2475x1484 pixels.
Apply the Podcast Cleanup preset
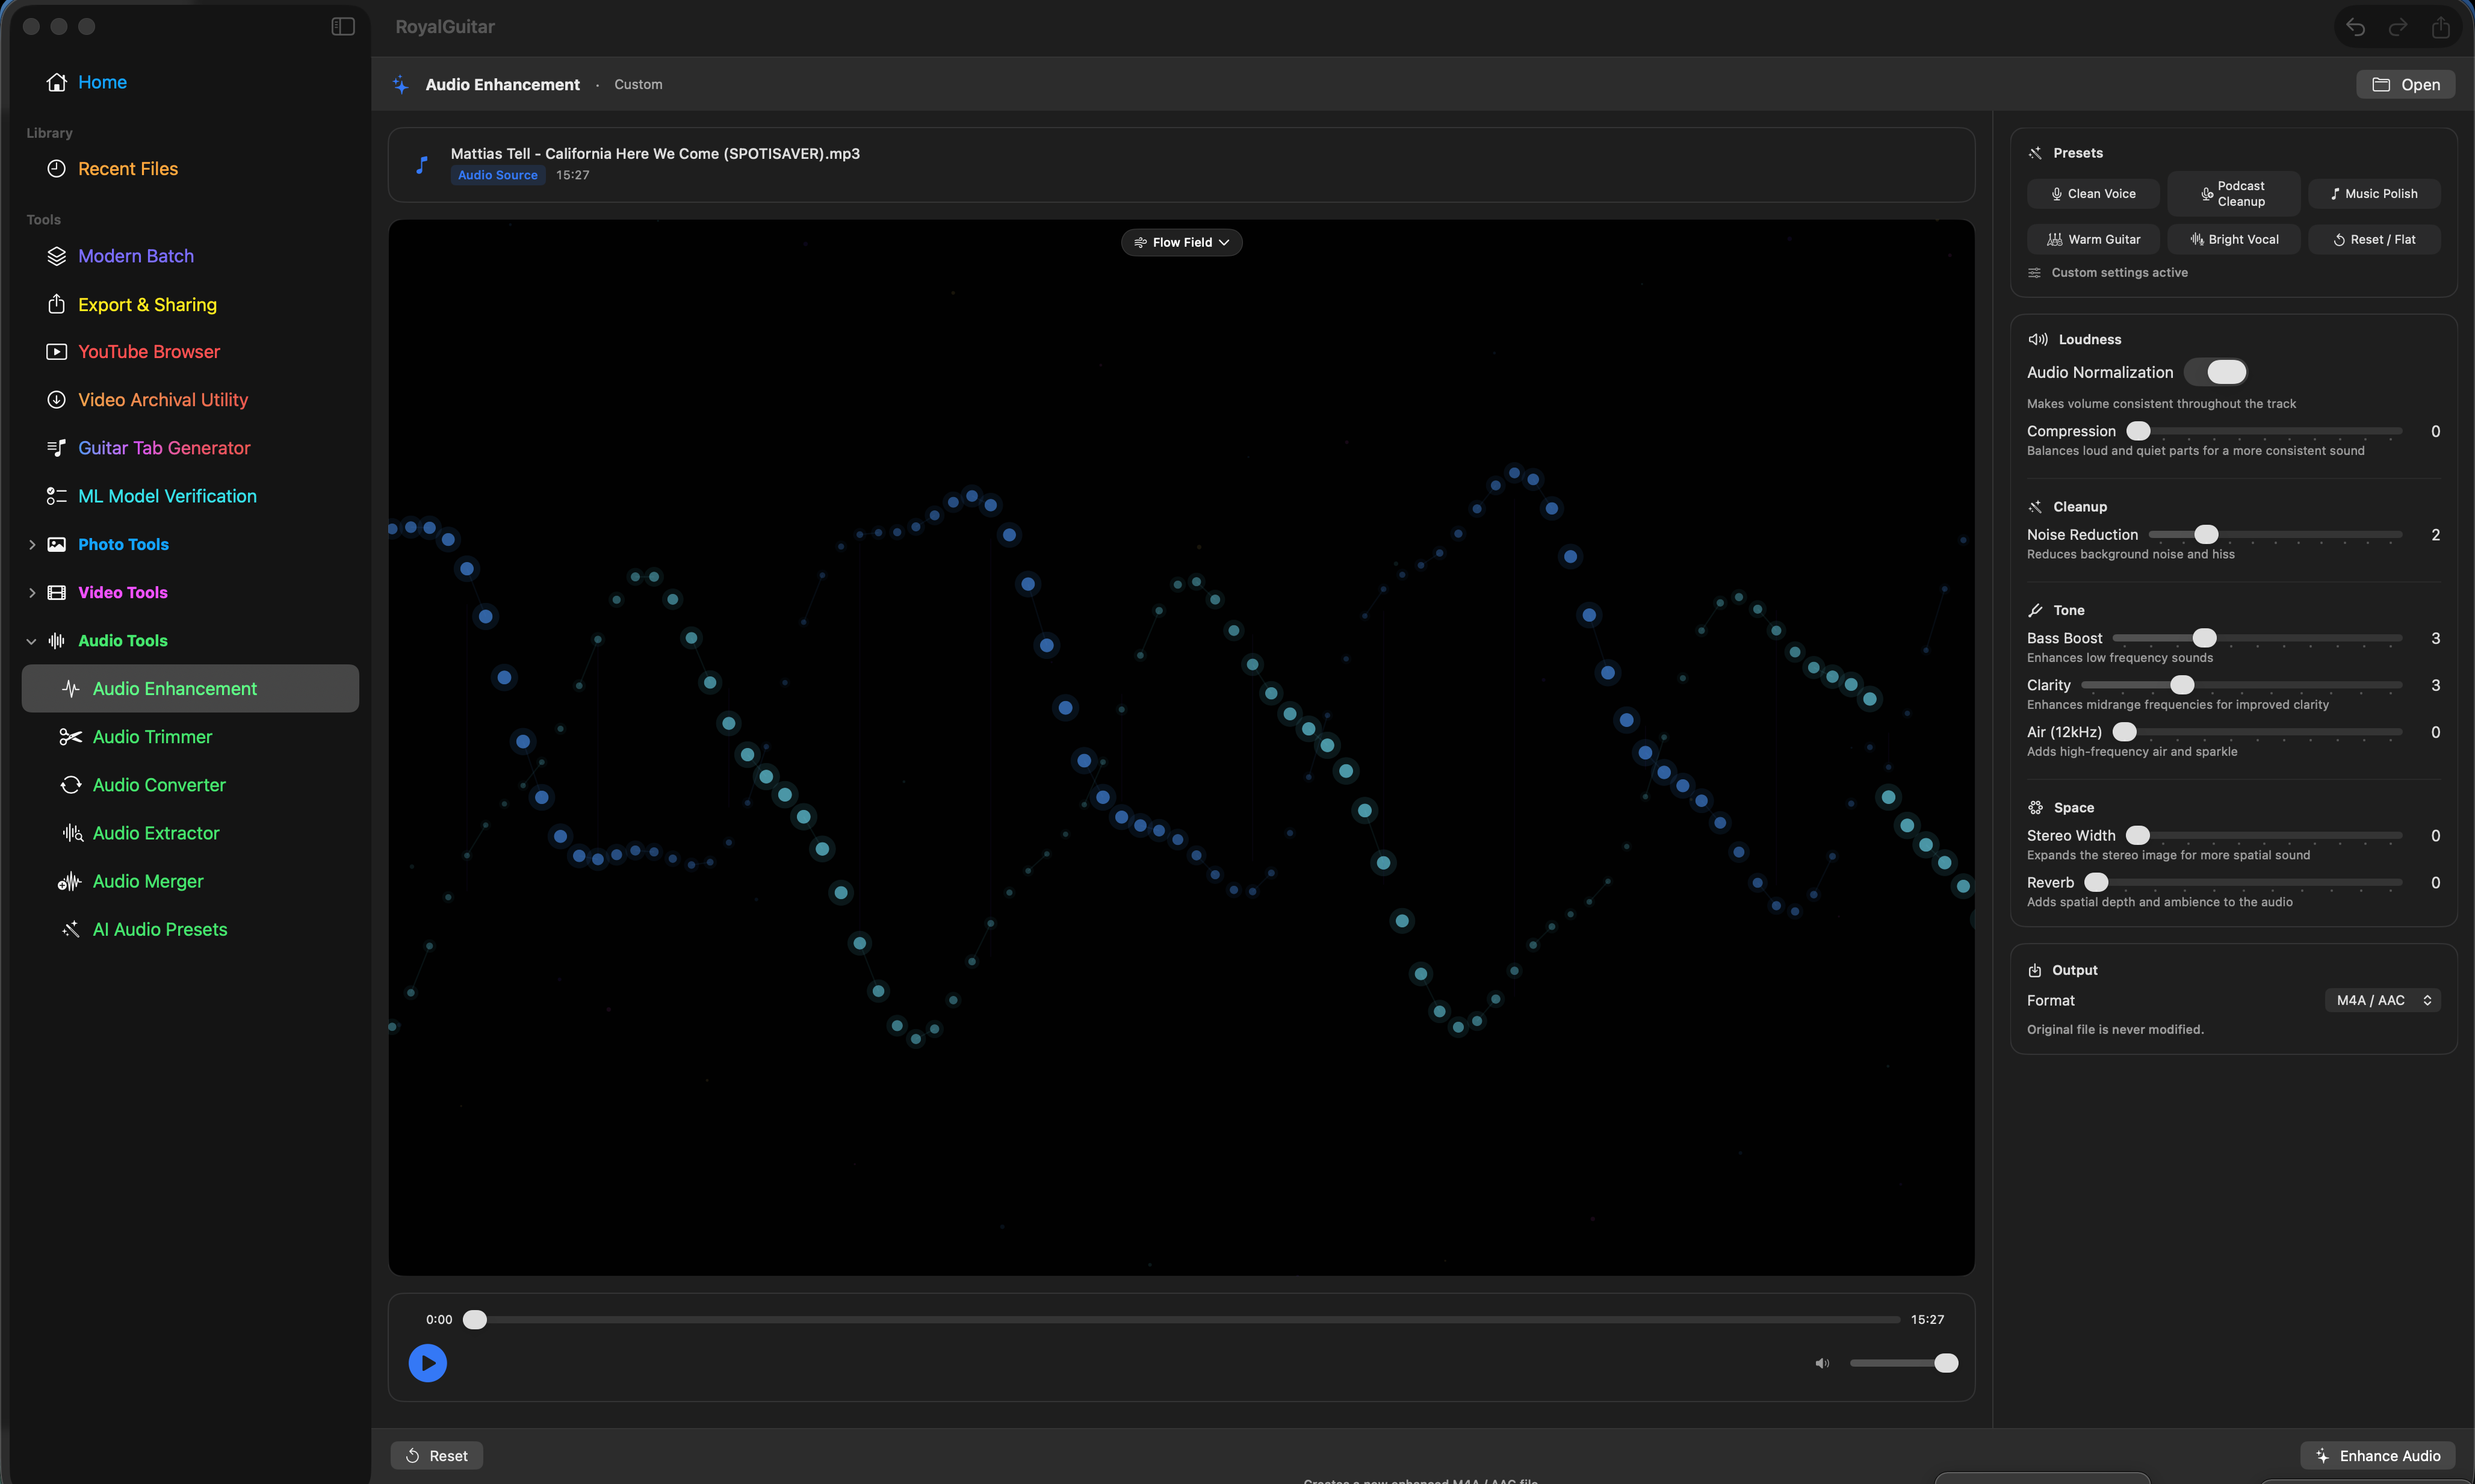pyautogui.click(x=2233, y=194)
